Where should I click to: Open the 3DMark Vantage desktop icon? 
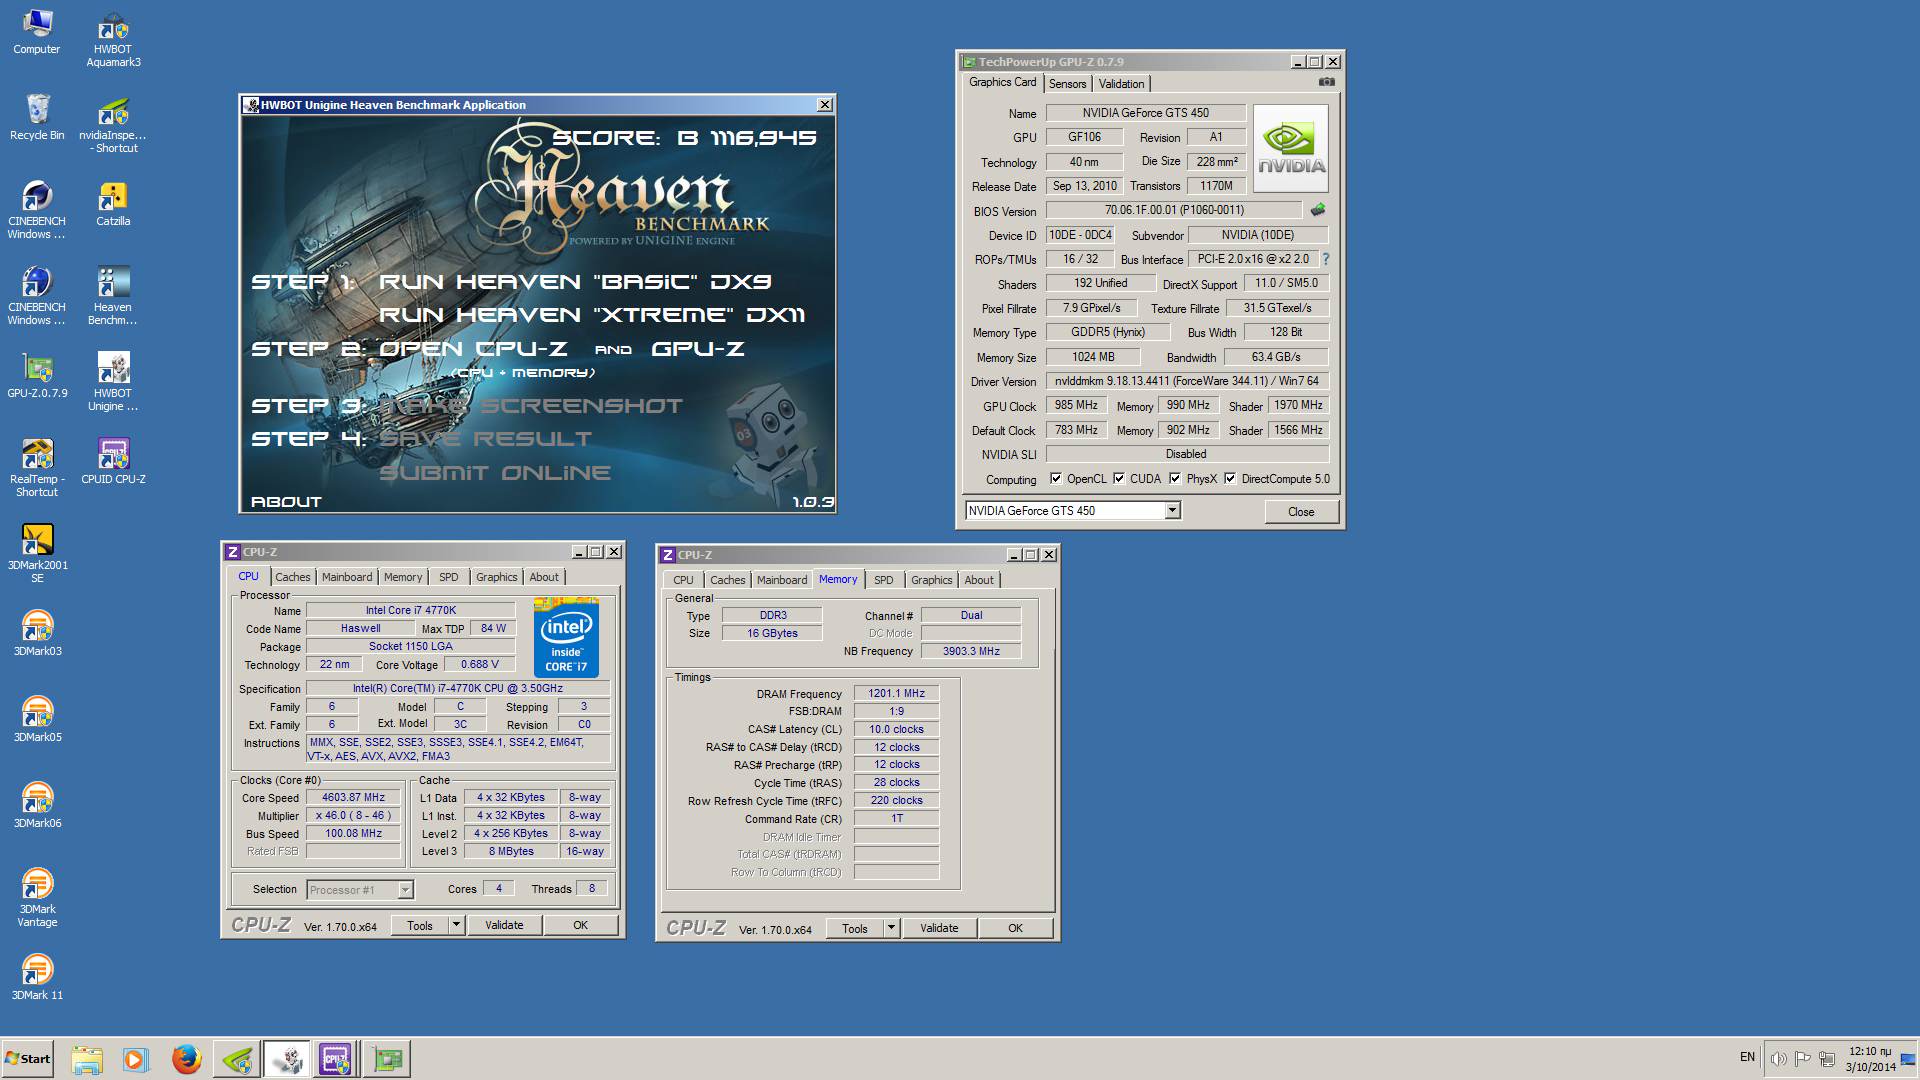(37, 898)
